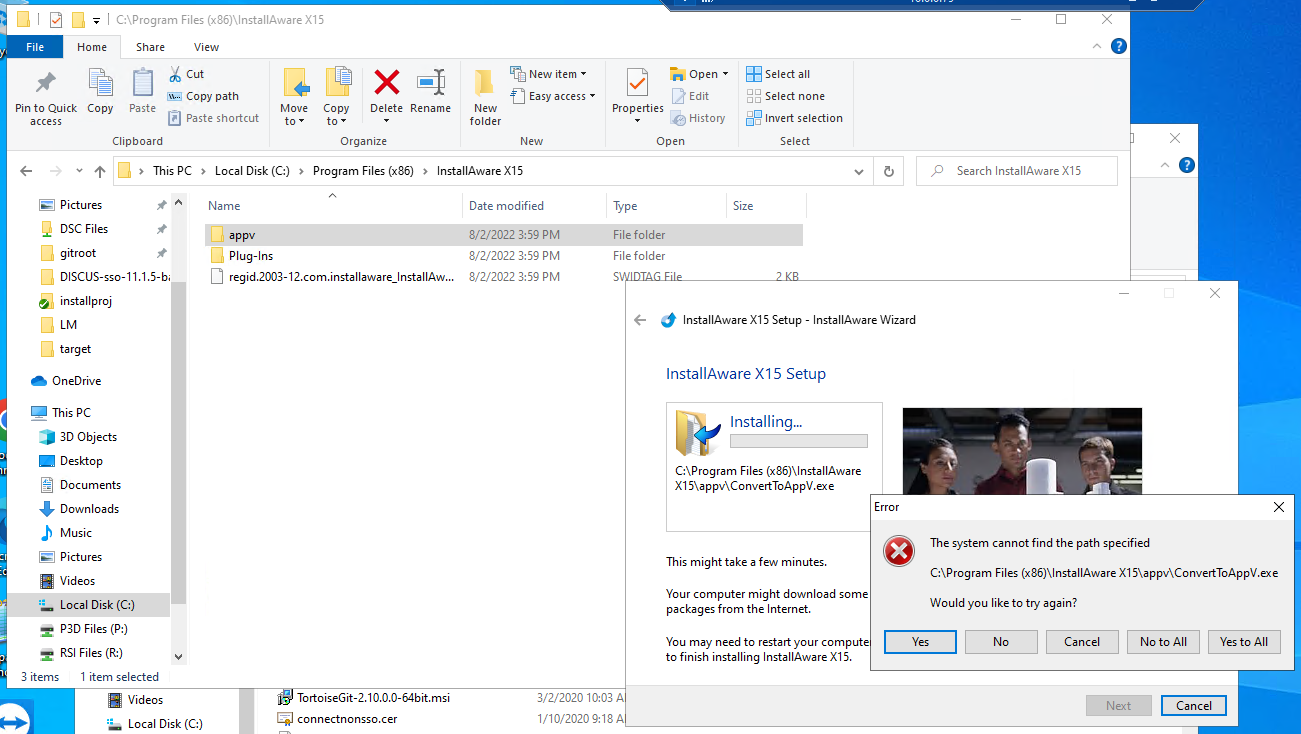Screen dimensions: 1301x734
Task: Expand the Open dropdown in ribbon
Action: [x=725, y=74]
